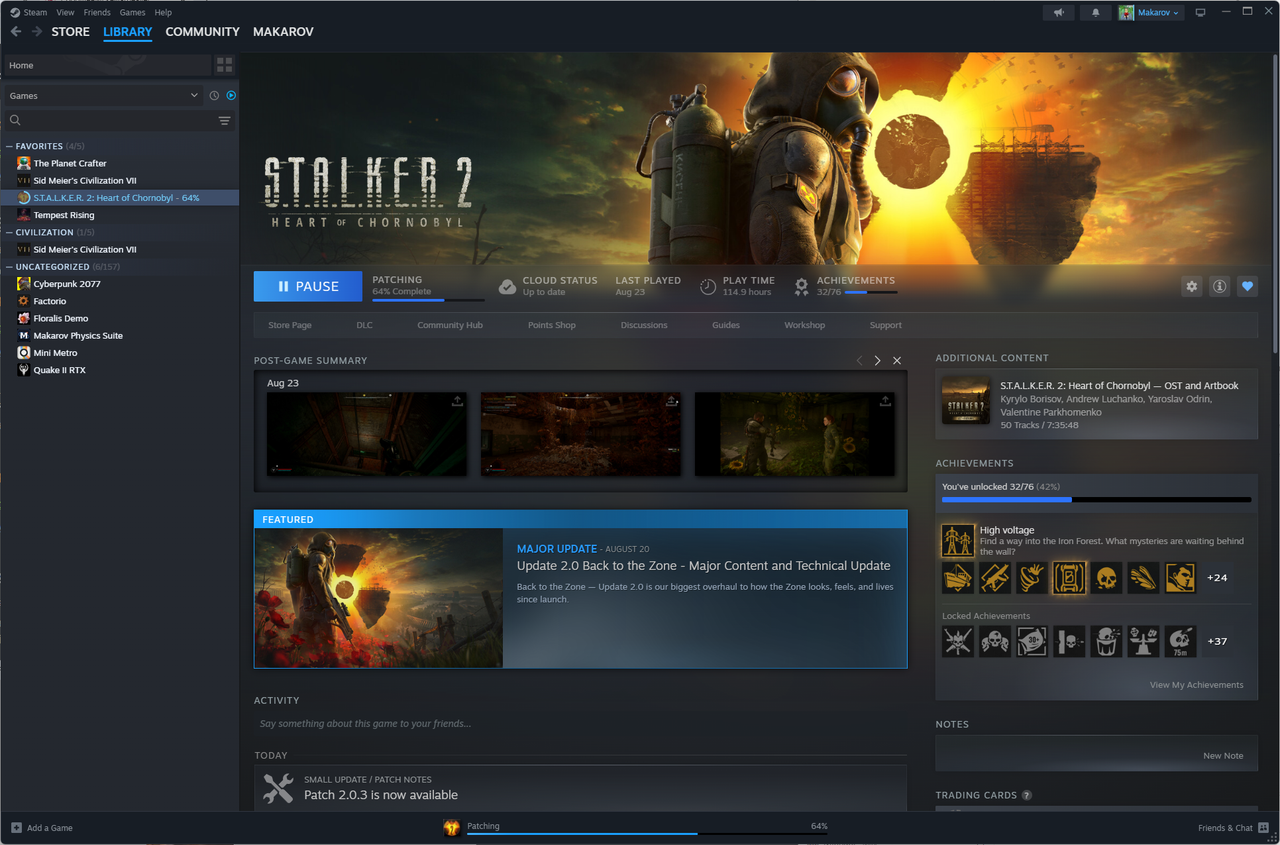
Task: Show game info via the info icon
Action: coord(1219,286)
